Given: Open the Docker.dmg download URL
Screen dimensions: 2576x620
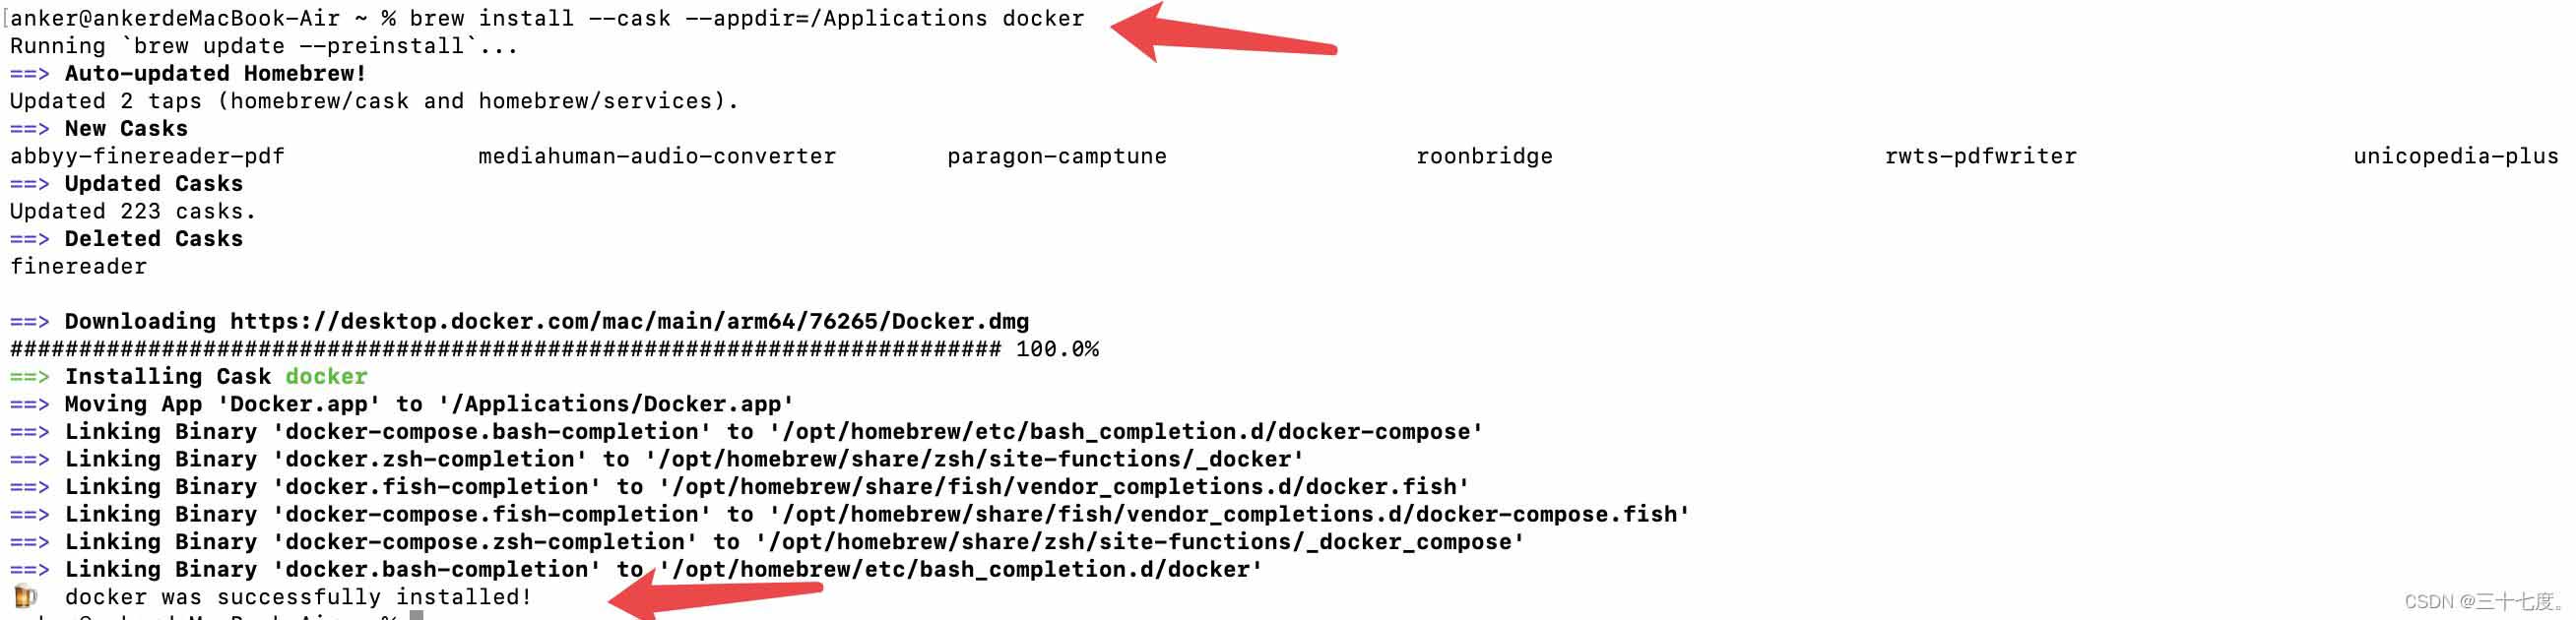Looking at the screenshot, I should (x=629, y=322).
